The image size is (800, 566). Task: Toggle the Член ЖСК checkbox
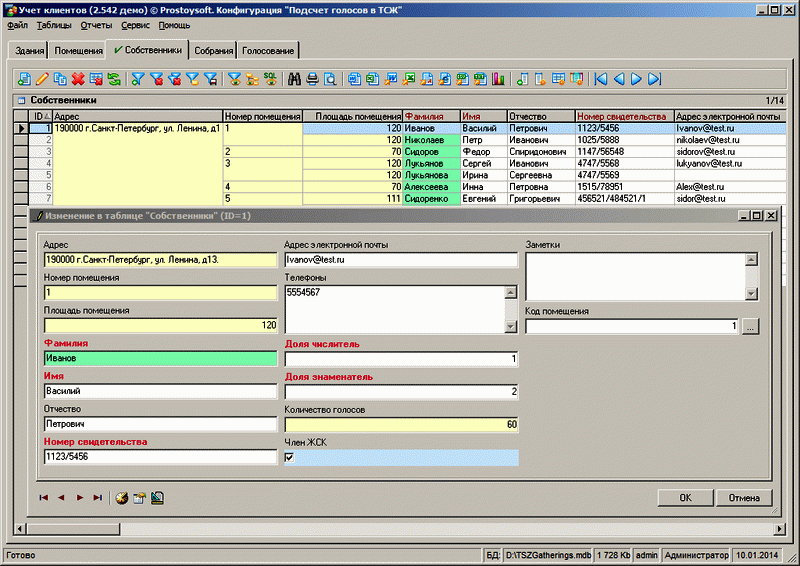(x=290, y=458)
